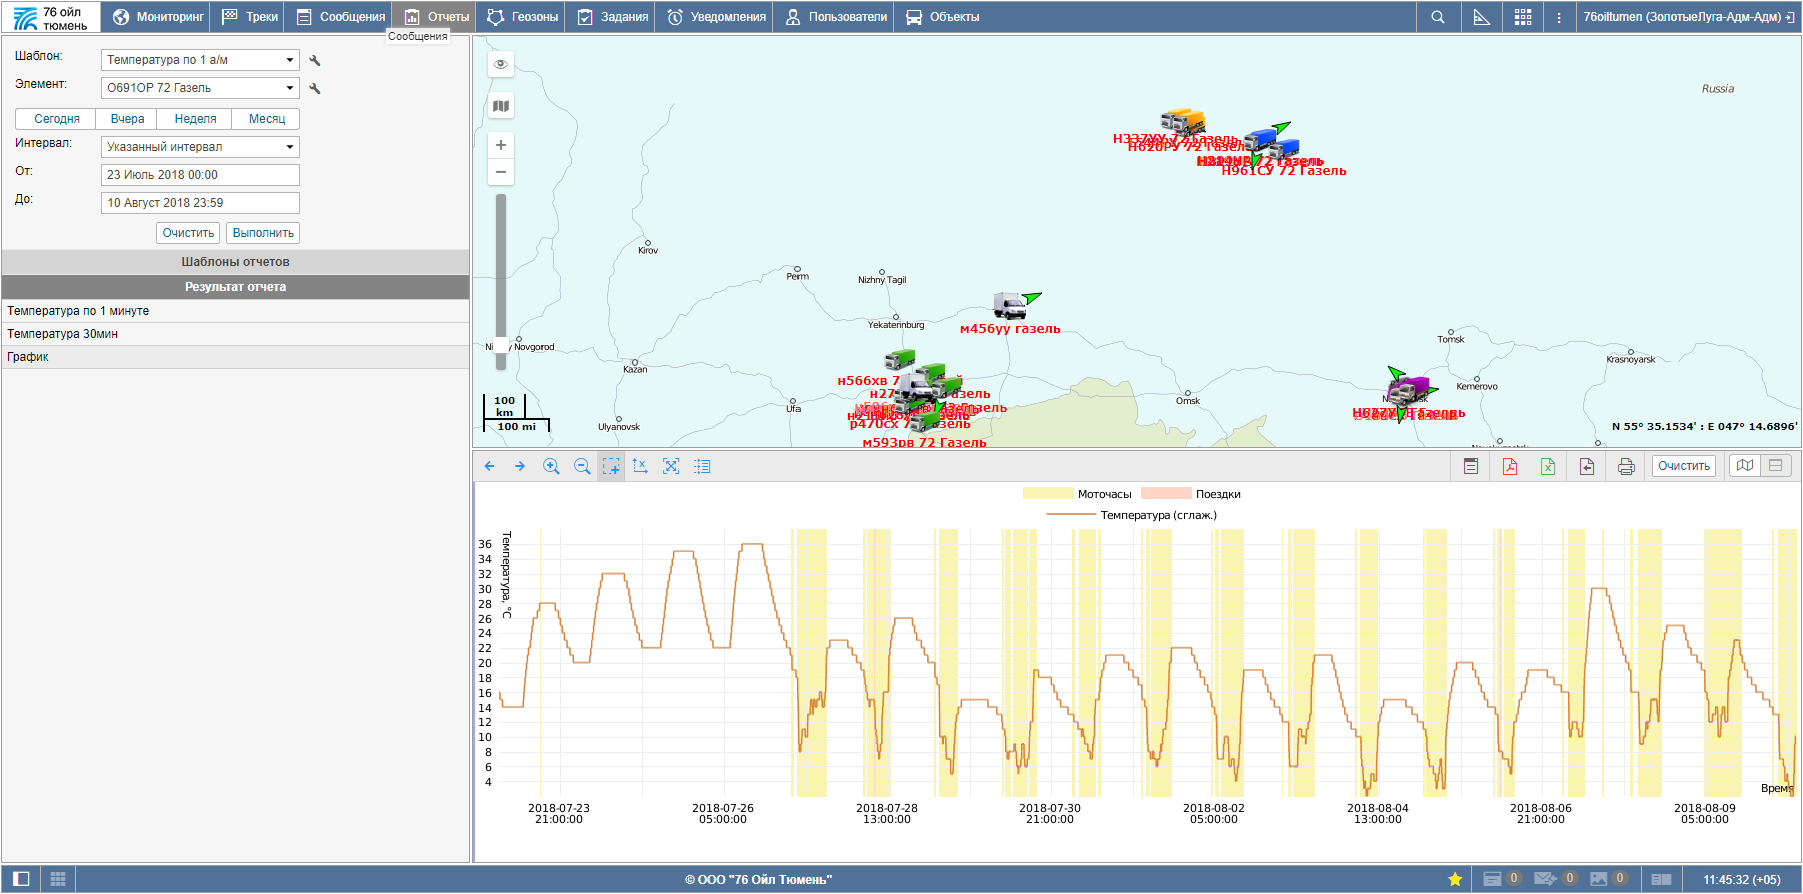This screenshot has height=894, width=1803.
Task: Toggle map layer visibility eye button
Action: click(501, 64)
